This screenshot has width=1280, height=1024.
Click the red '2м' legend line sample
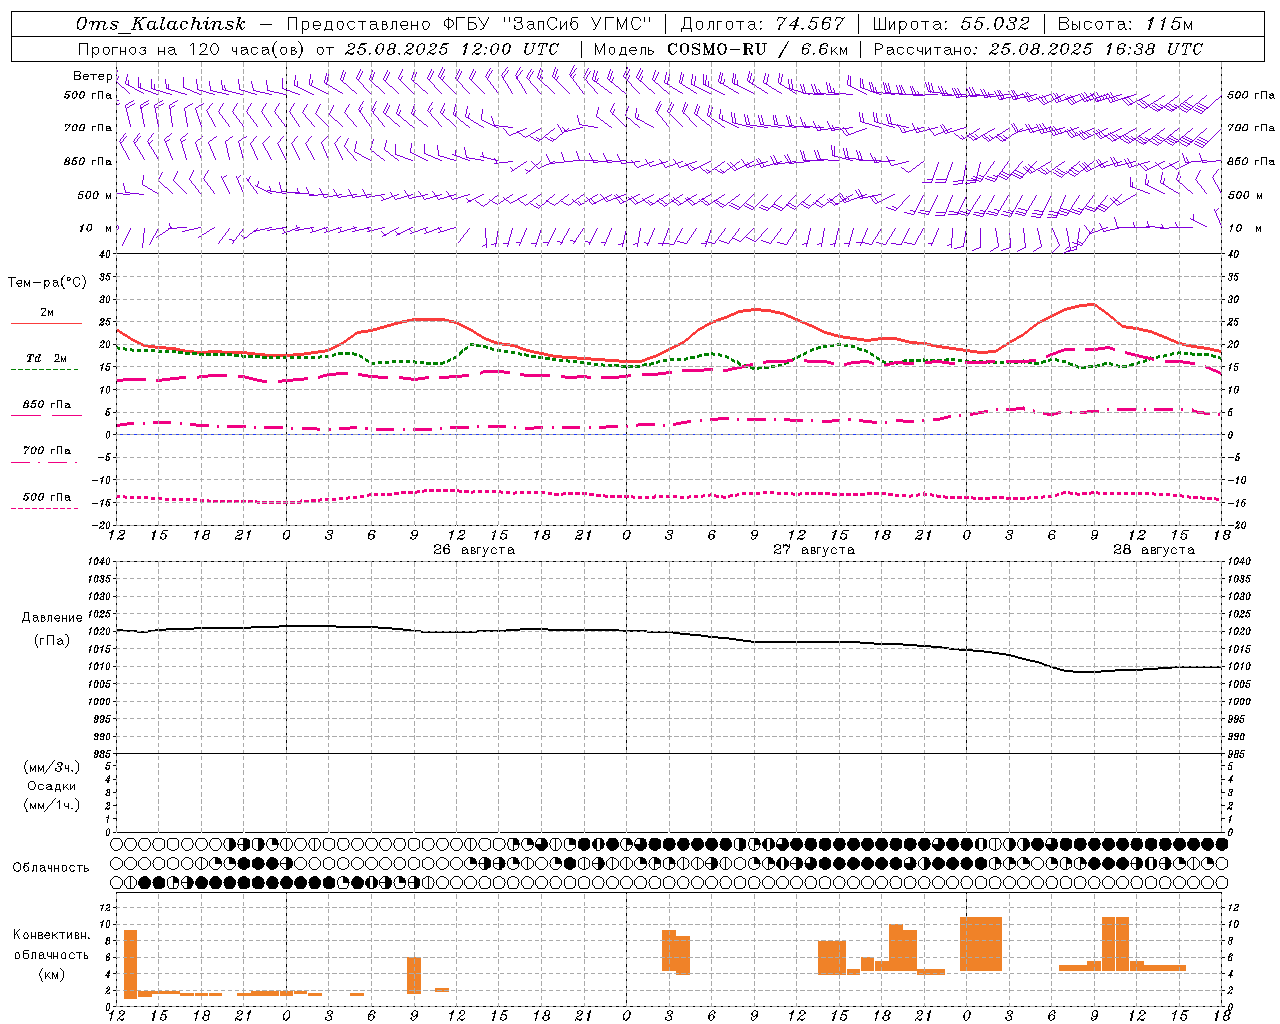pos(46,324)
